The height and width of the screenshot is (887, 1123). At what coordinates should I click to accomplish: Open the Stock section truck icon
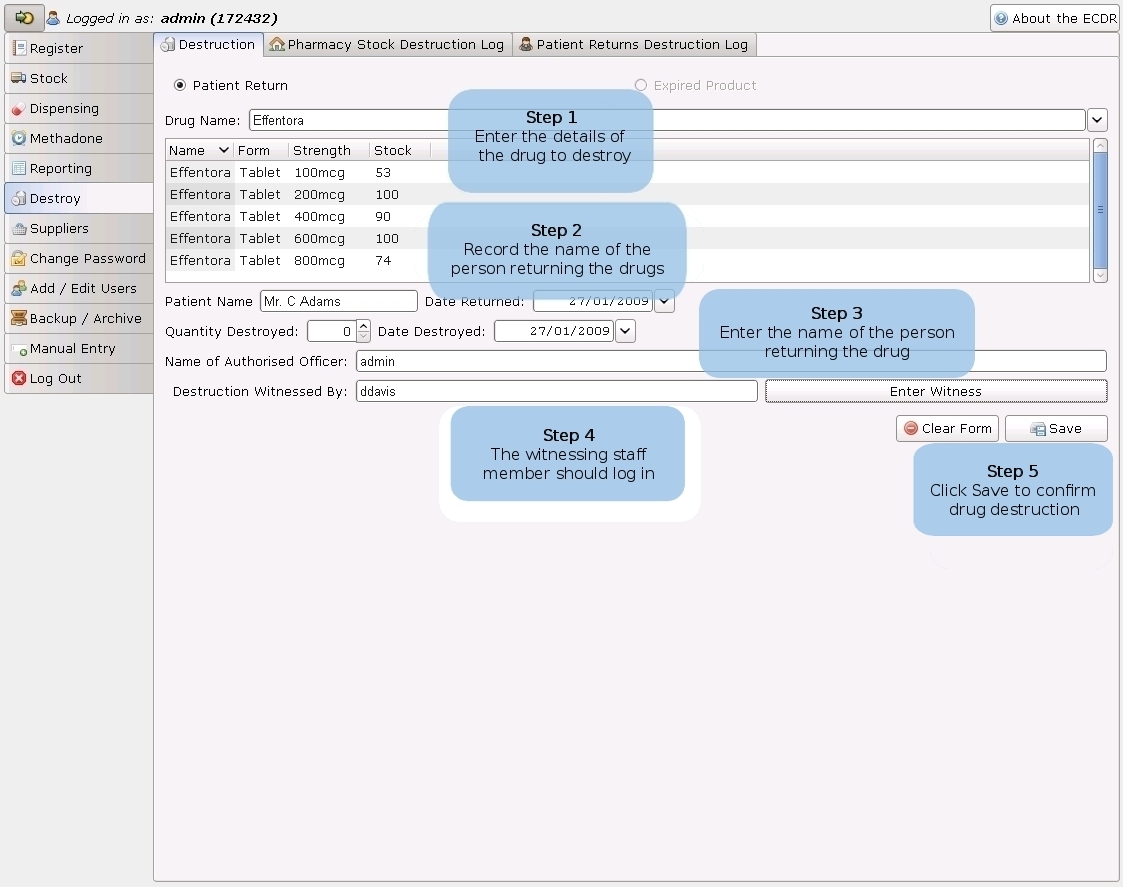click(x=19, y=78)
